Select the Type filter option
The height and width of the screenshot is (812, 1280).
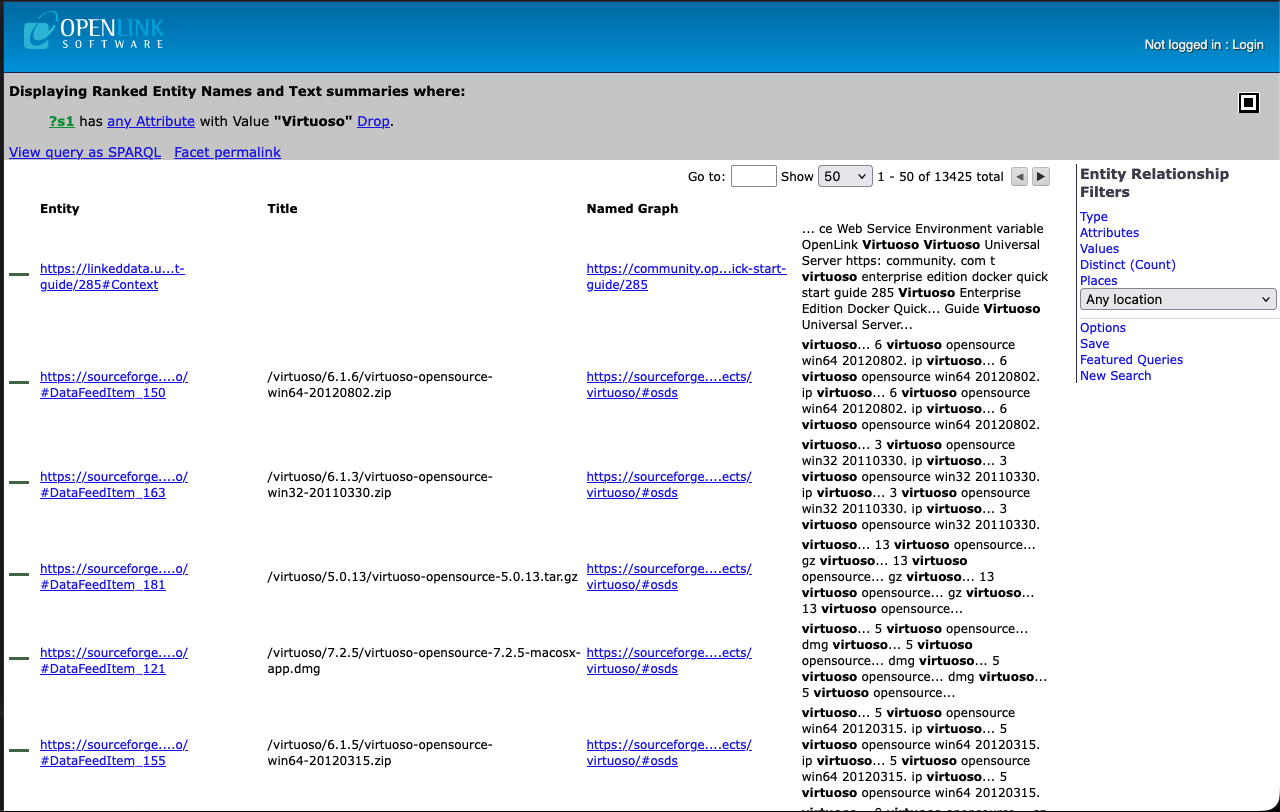pos(1093,216)
